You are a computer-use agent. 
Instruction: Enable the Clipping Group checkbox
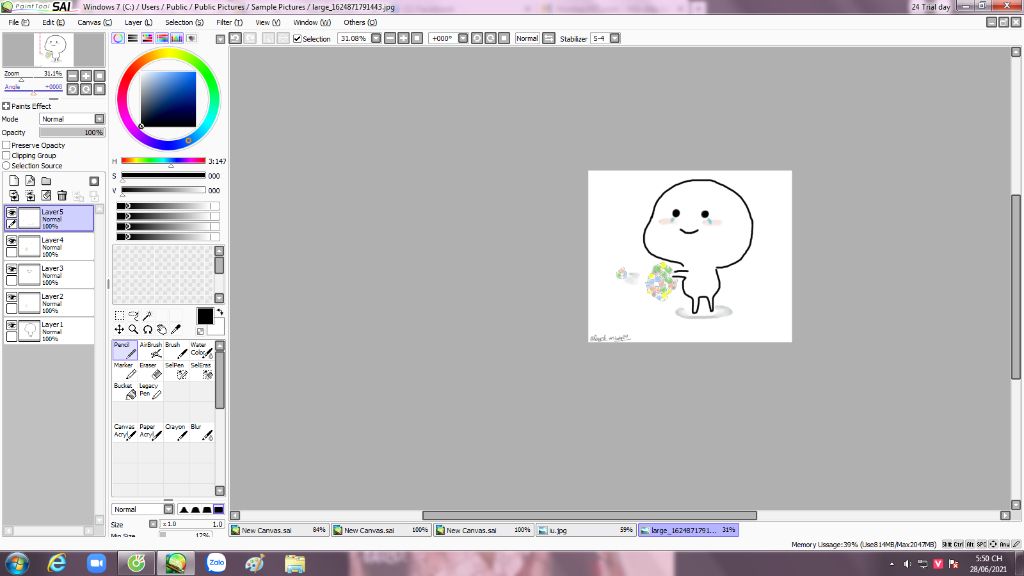click(x=7, y=155)
